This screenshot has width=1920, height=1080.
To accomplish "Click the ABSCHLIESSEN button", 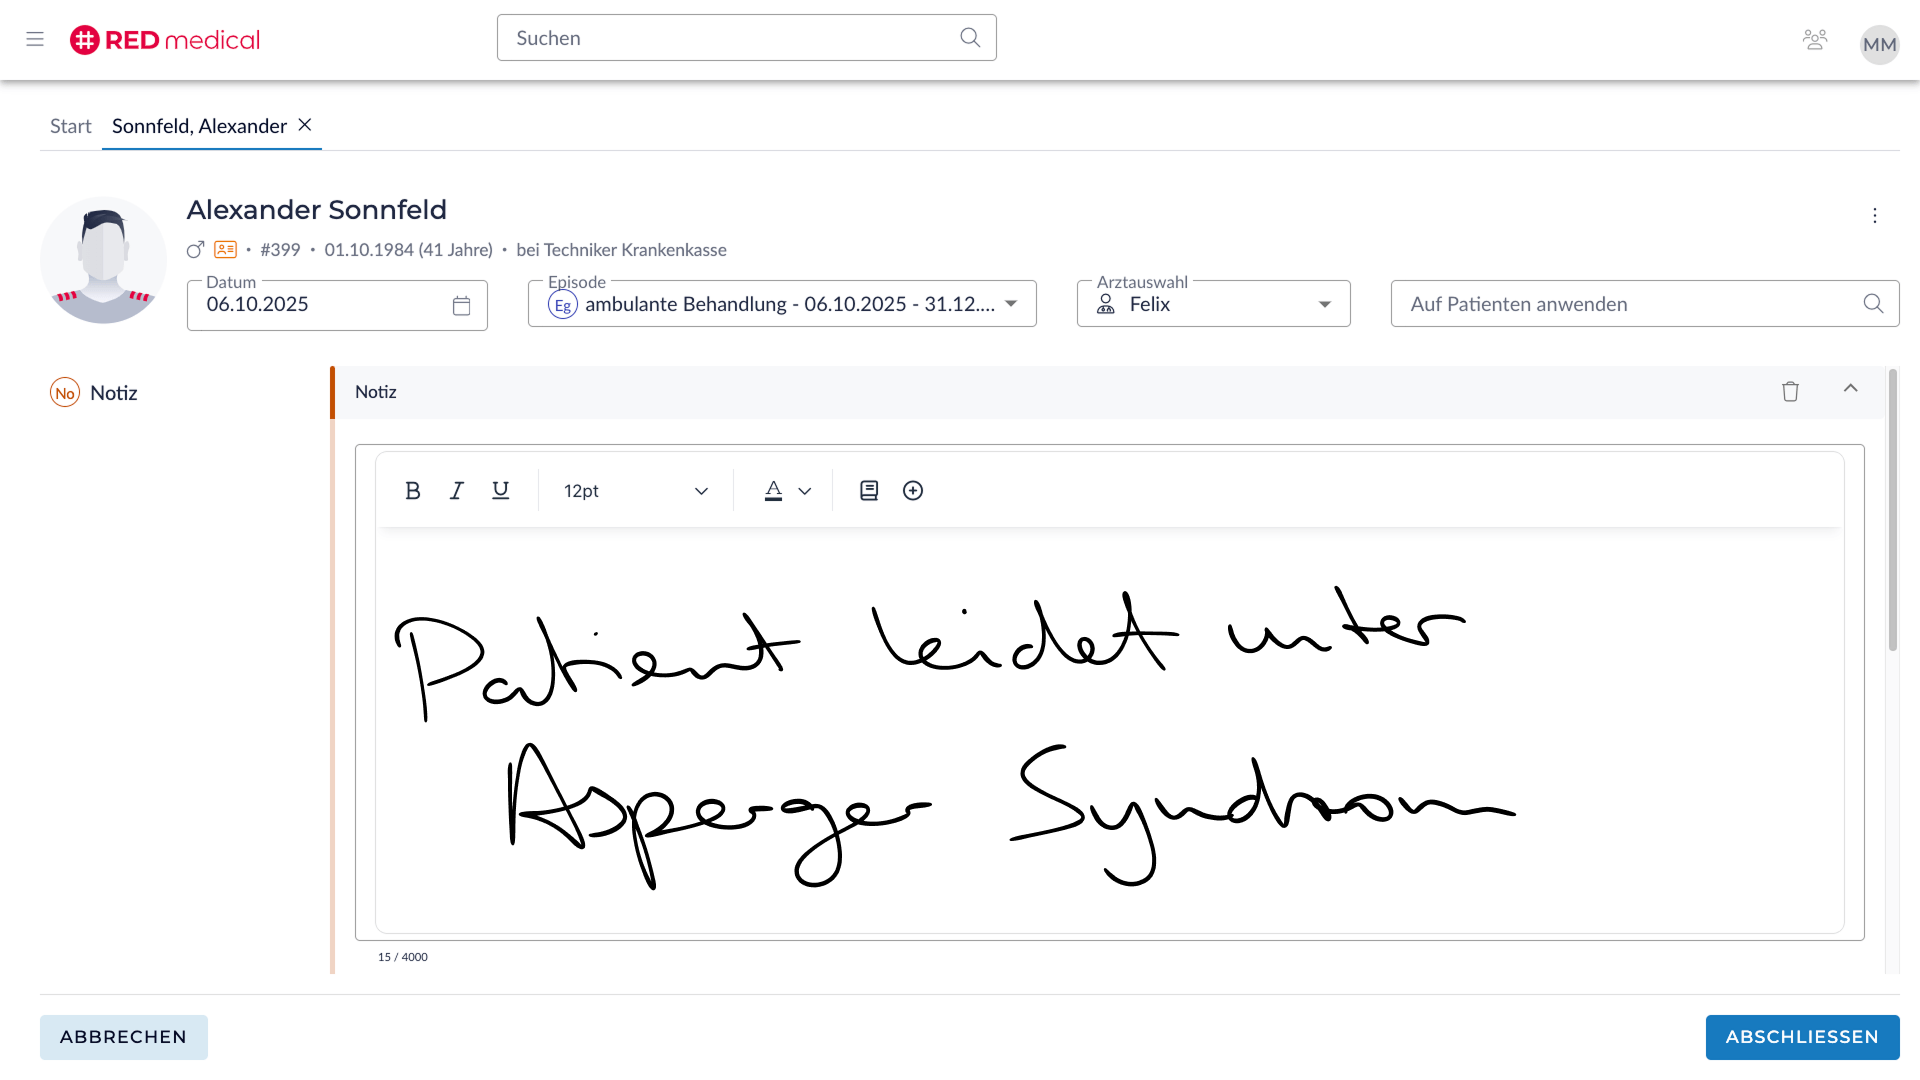I will click(x=1802, y=1037).
